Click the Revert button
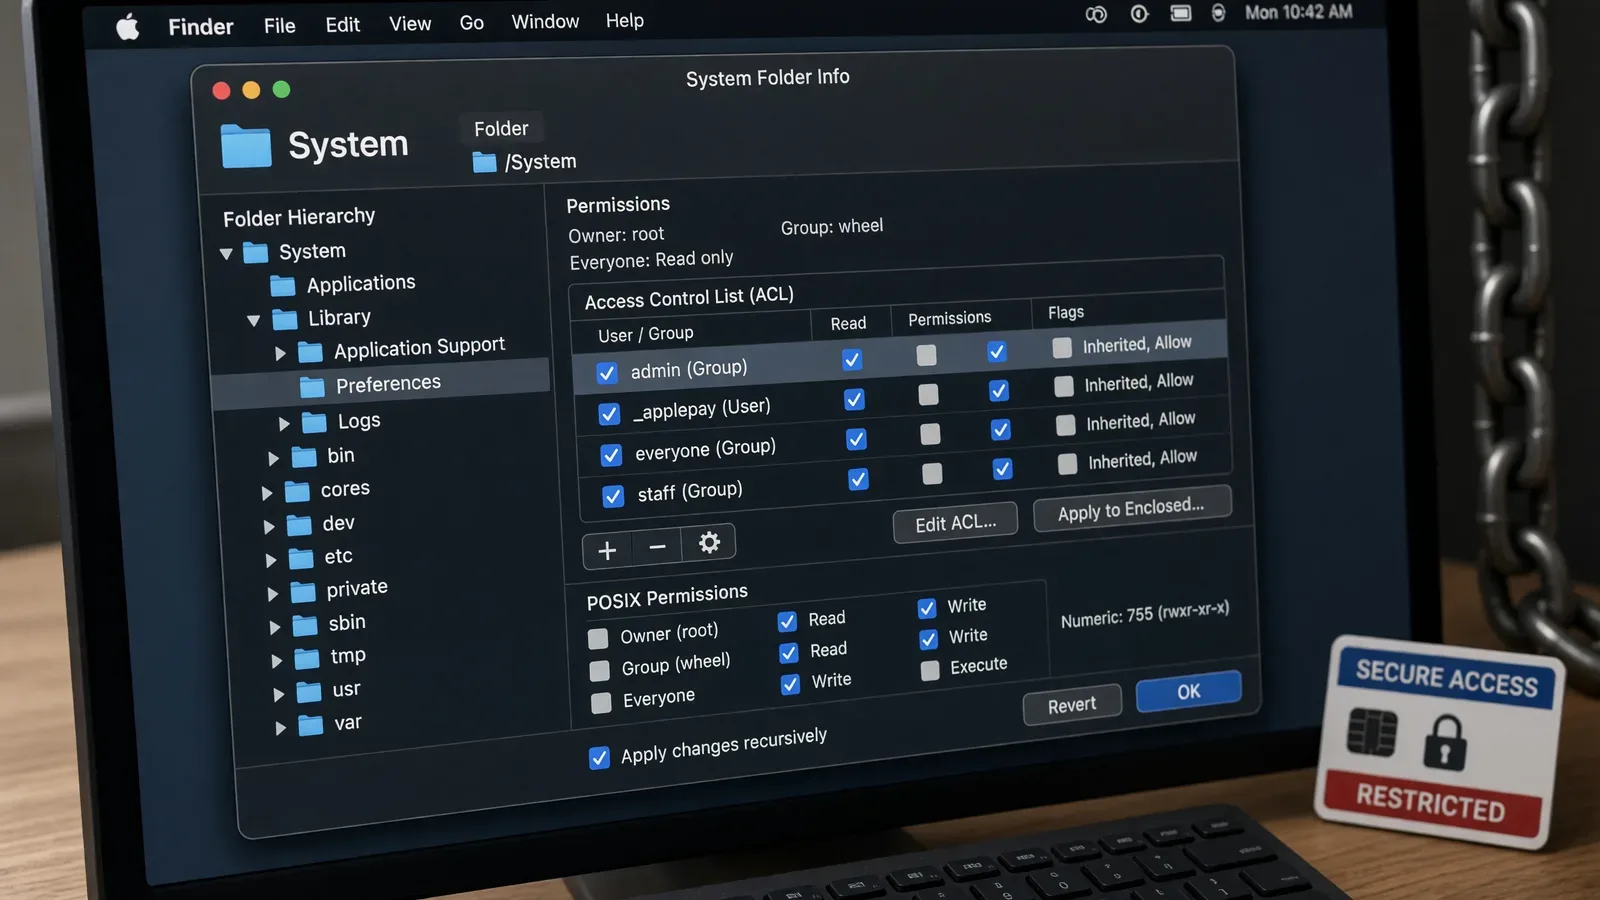The image size is (1600, 900). 1072,705
